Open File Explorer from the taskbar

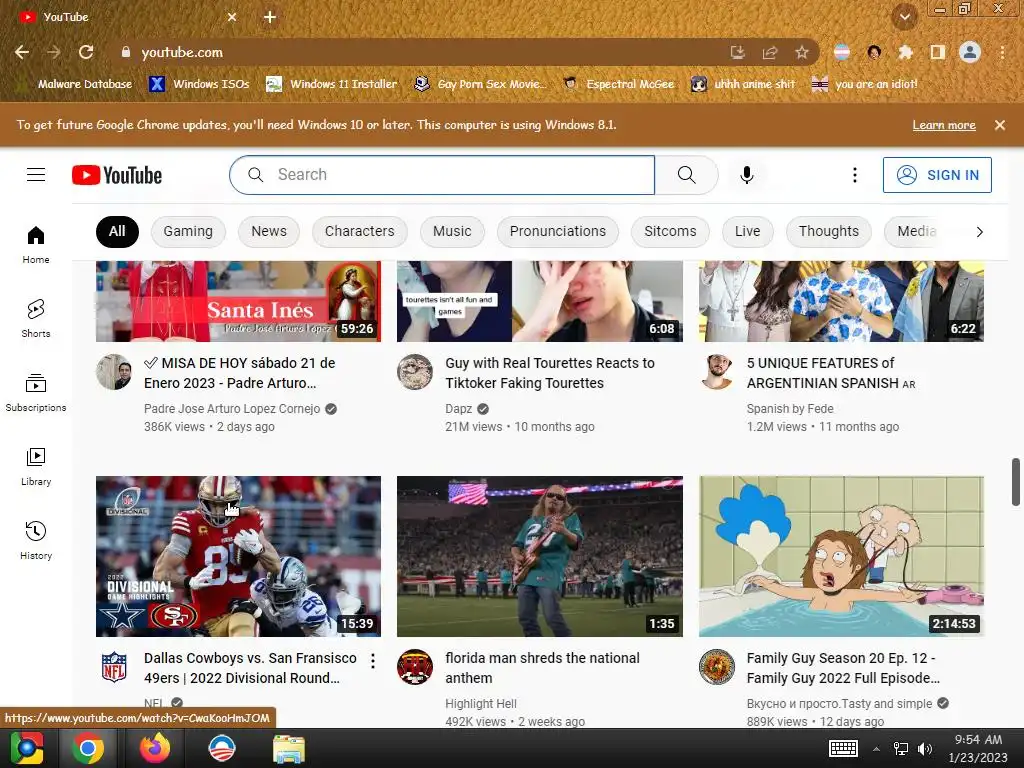[289, 748]
